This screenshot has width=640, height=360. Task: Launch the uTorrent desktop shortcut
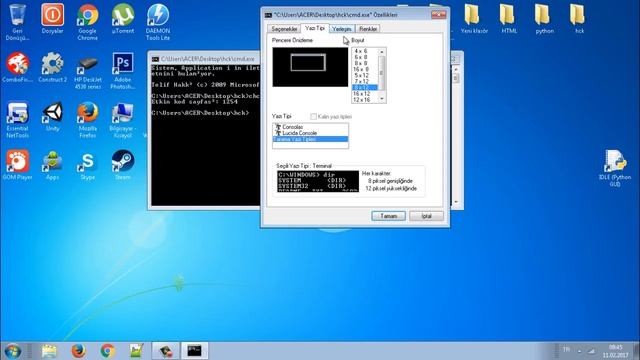[x=123, y=18]
